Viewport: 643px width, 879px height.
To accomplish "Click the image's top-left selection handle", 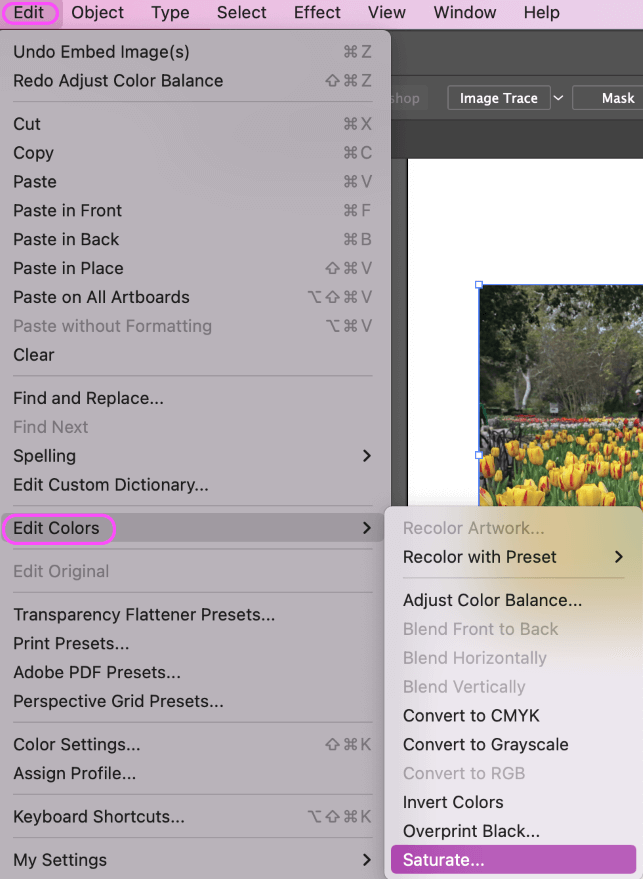I will tap(479, 285).
